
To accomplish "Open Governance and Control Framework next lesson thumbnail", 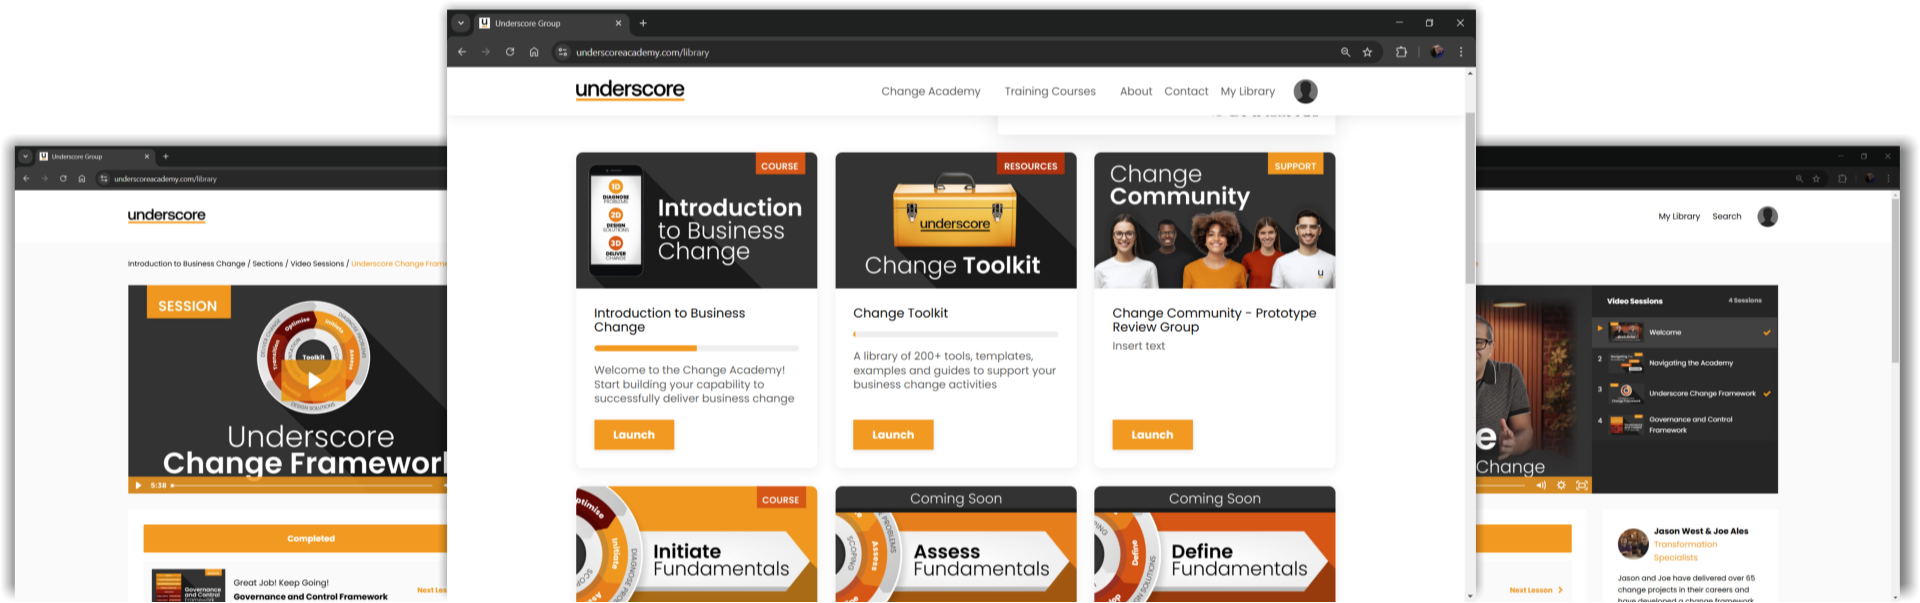I will coord(188,587).
